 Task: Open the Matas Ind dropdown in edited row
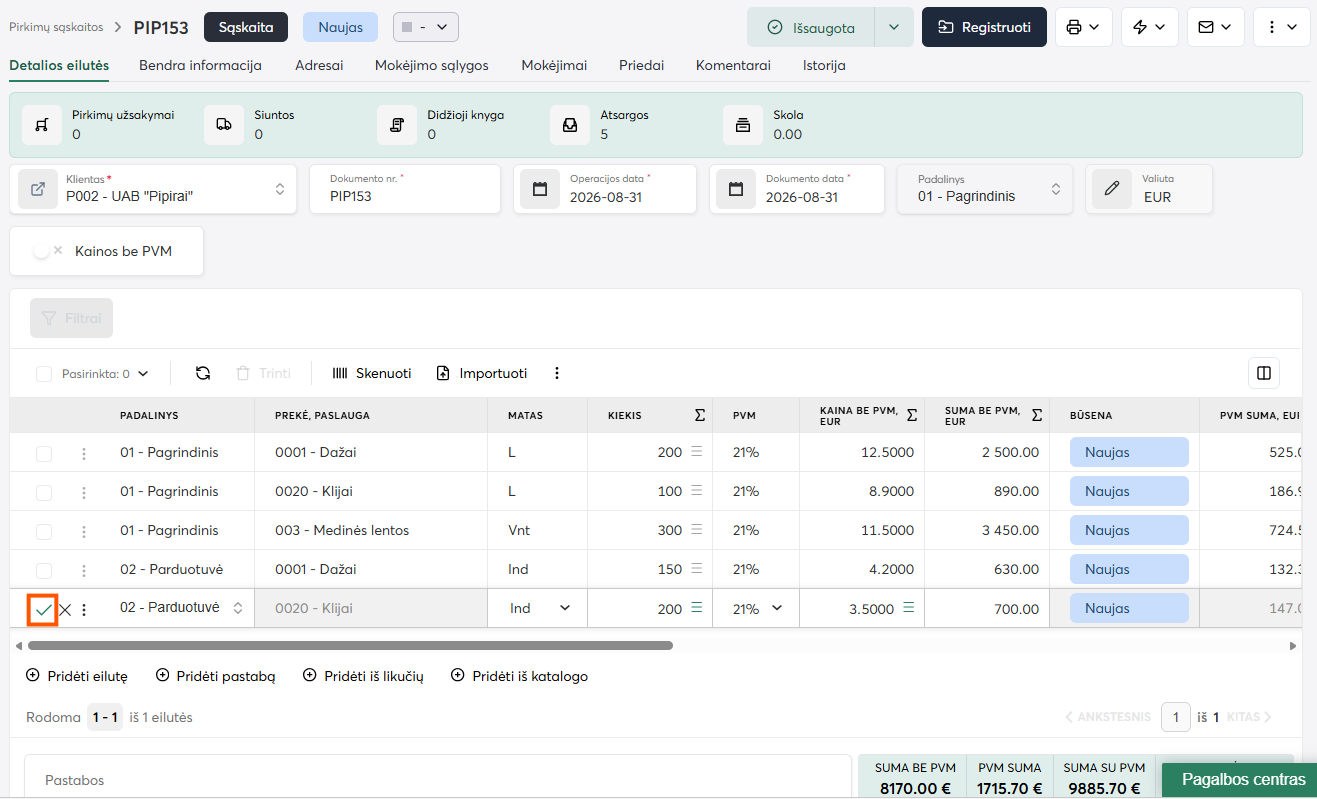[538, 608]
